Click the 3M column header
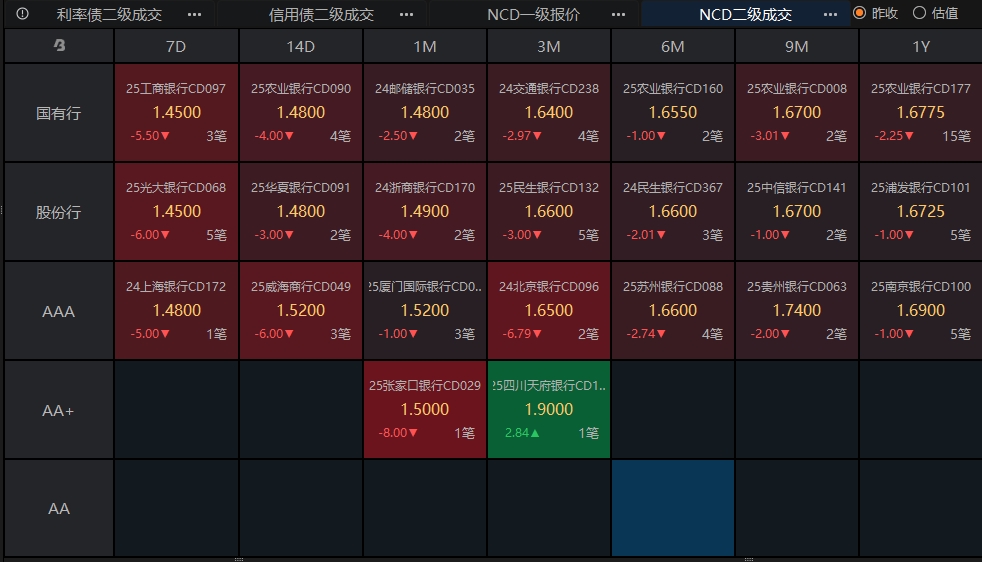The image size is (982, 562). [549, 46]
